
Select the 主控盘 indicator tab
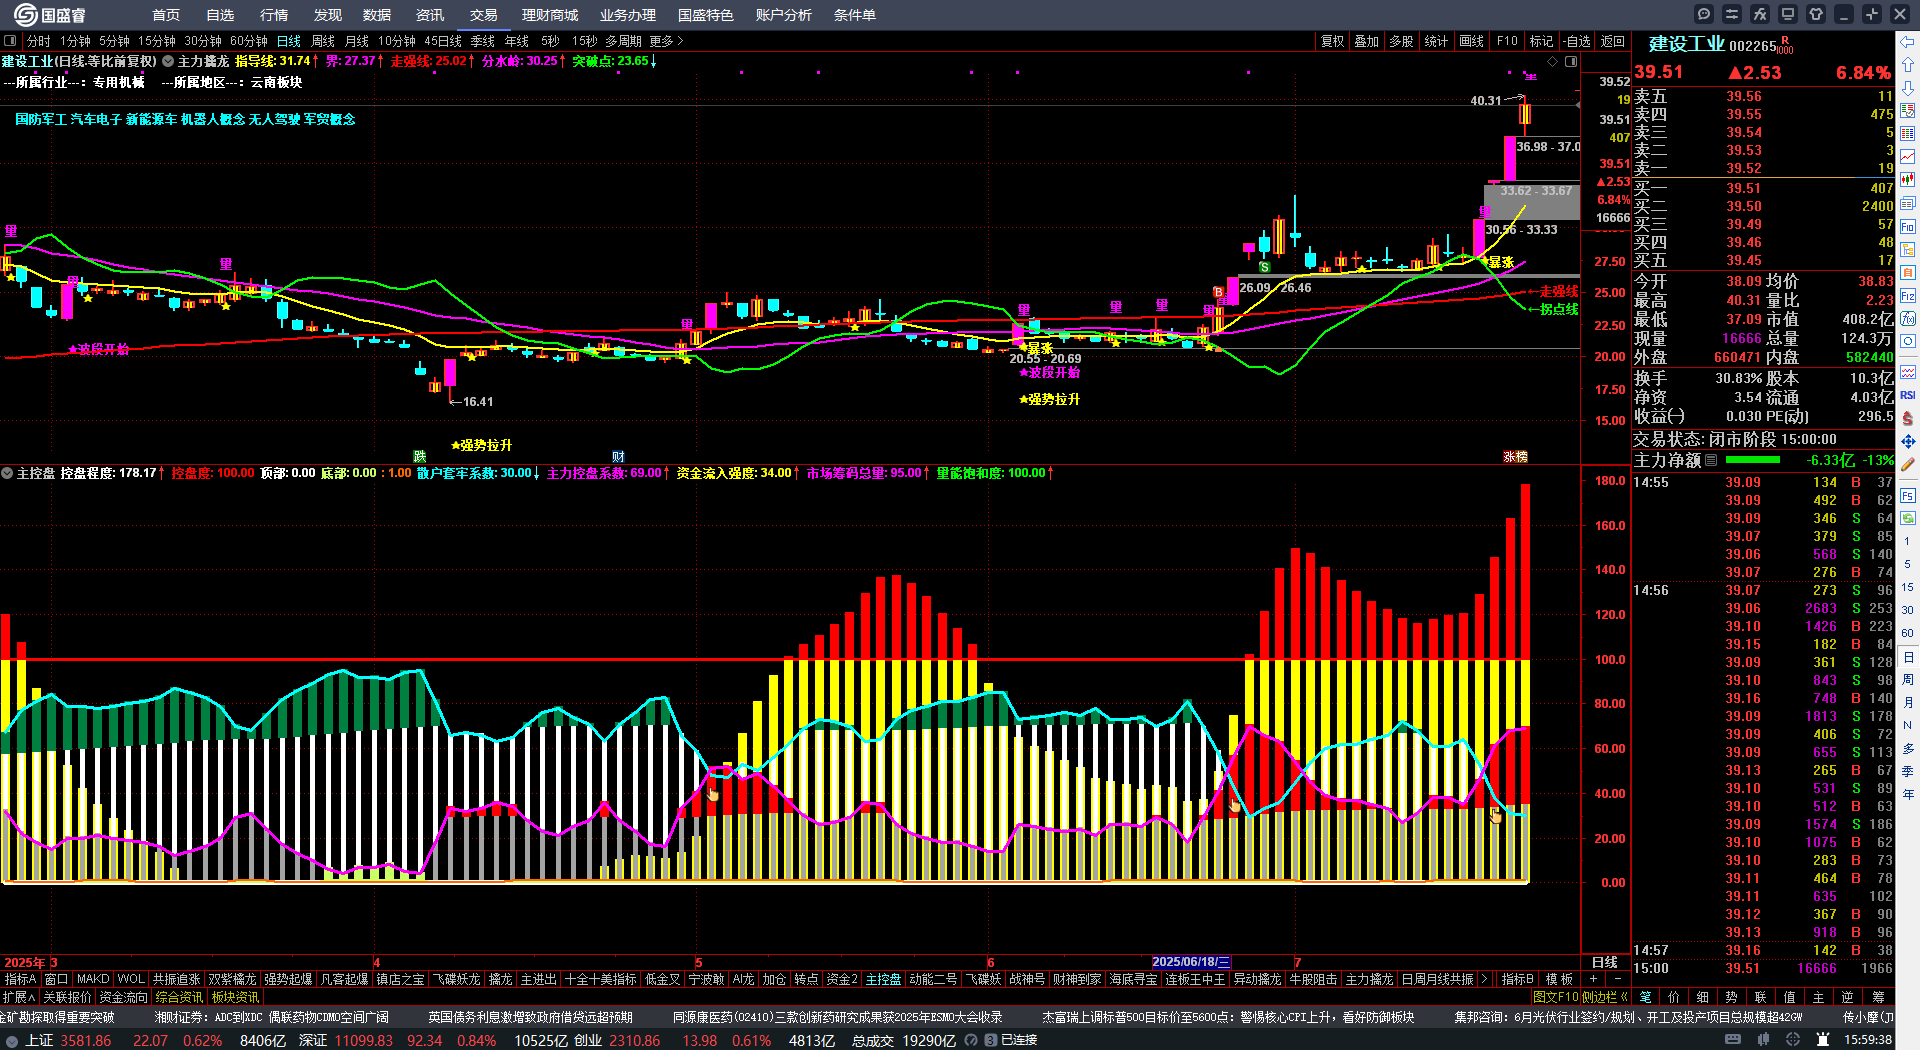point(883,979)
